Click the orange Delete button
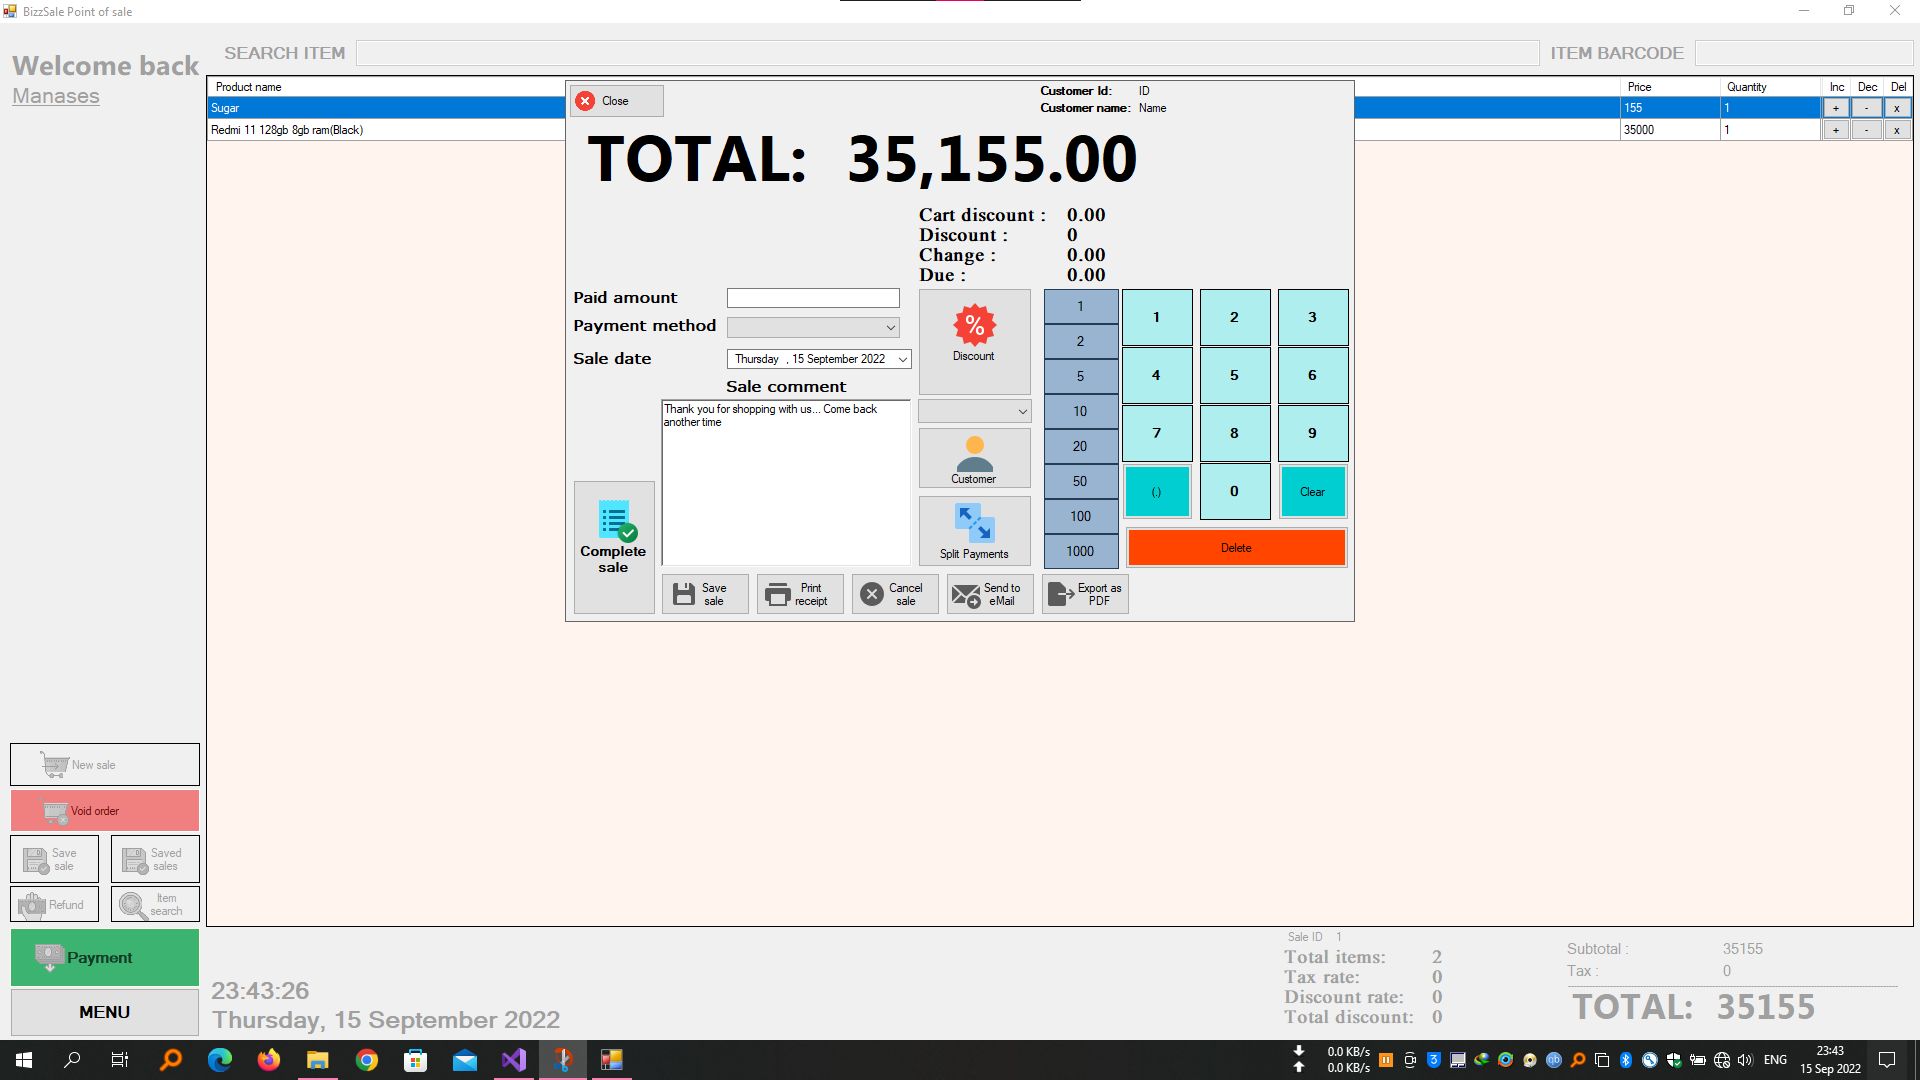Viewport: 1920px width, 1080px height. click(1236, 548)
